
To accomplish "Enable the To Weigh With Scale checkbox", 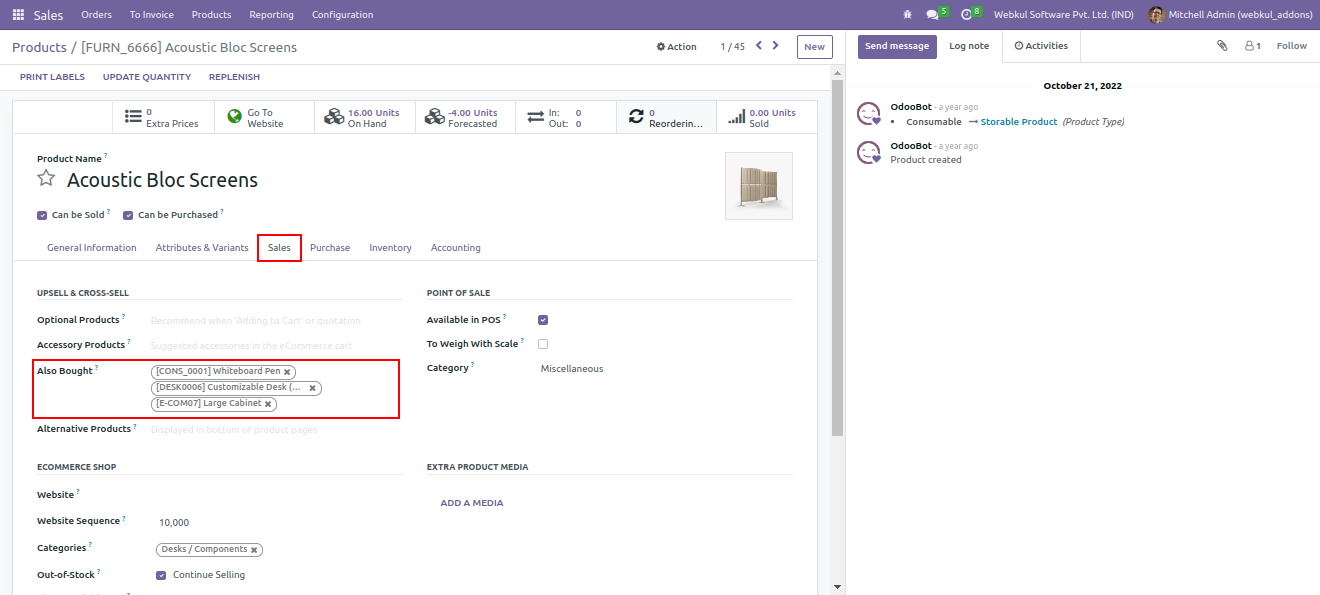I will [x=543, y=344].
